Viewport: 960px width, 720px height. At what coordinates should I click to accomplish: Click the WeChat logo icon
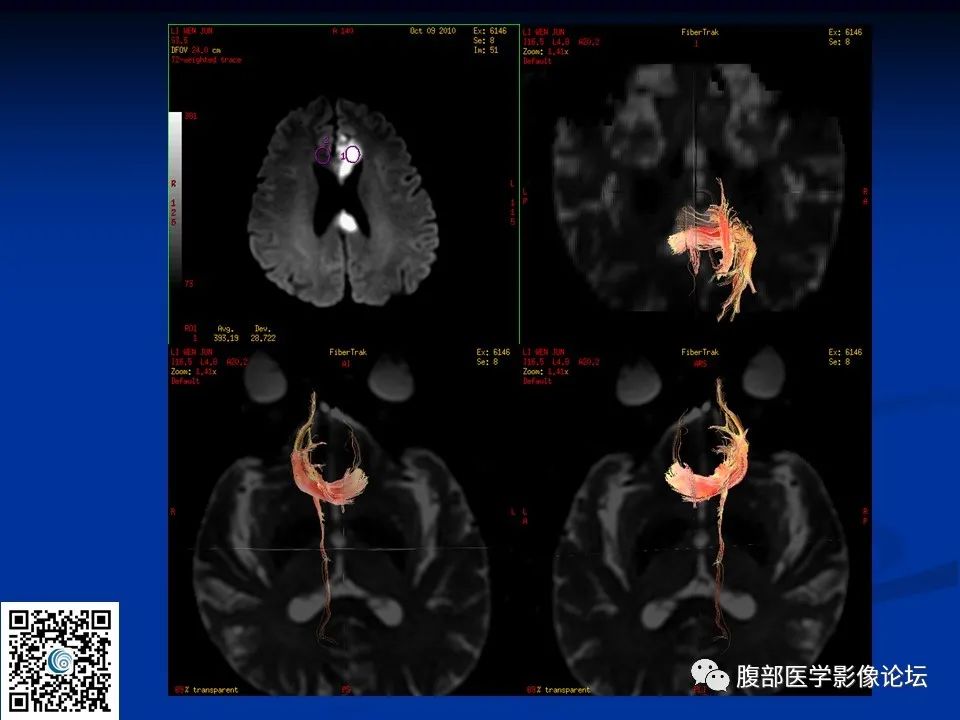coord(710,677)
